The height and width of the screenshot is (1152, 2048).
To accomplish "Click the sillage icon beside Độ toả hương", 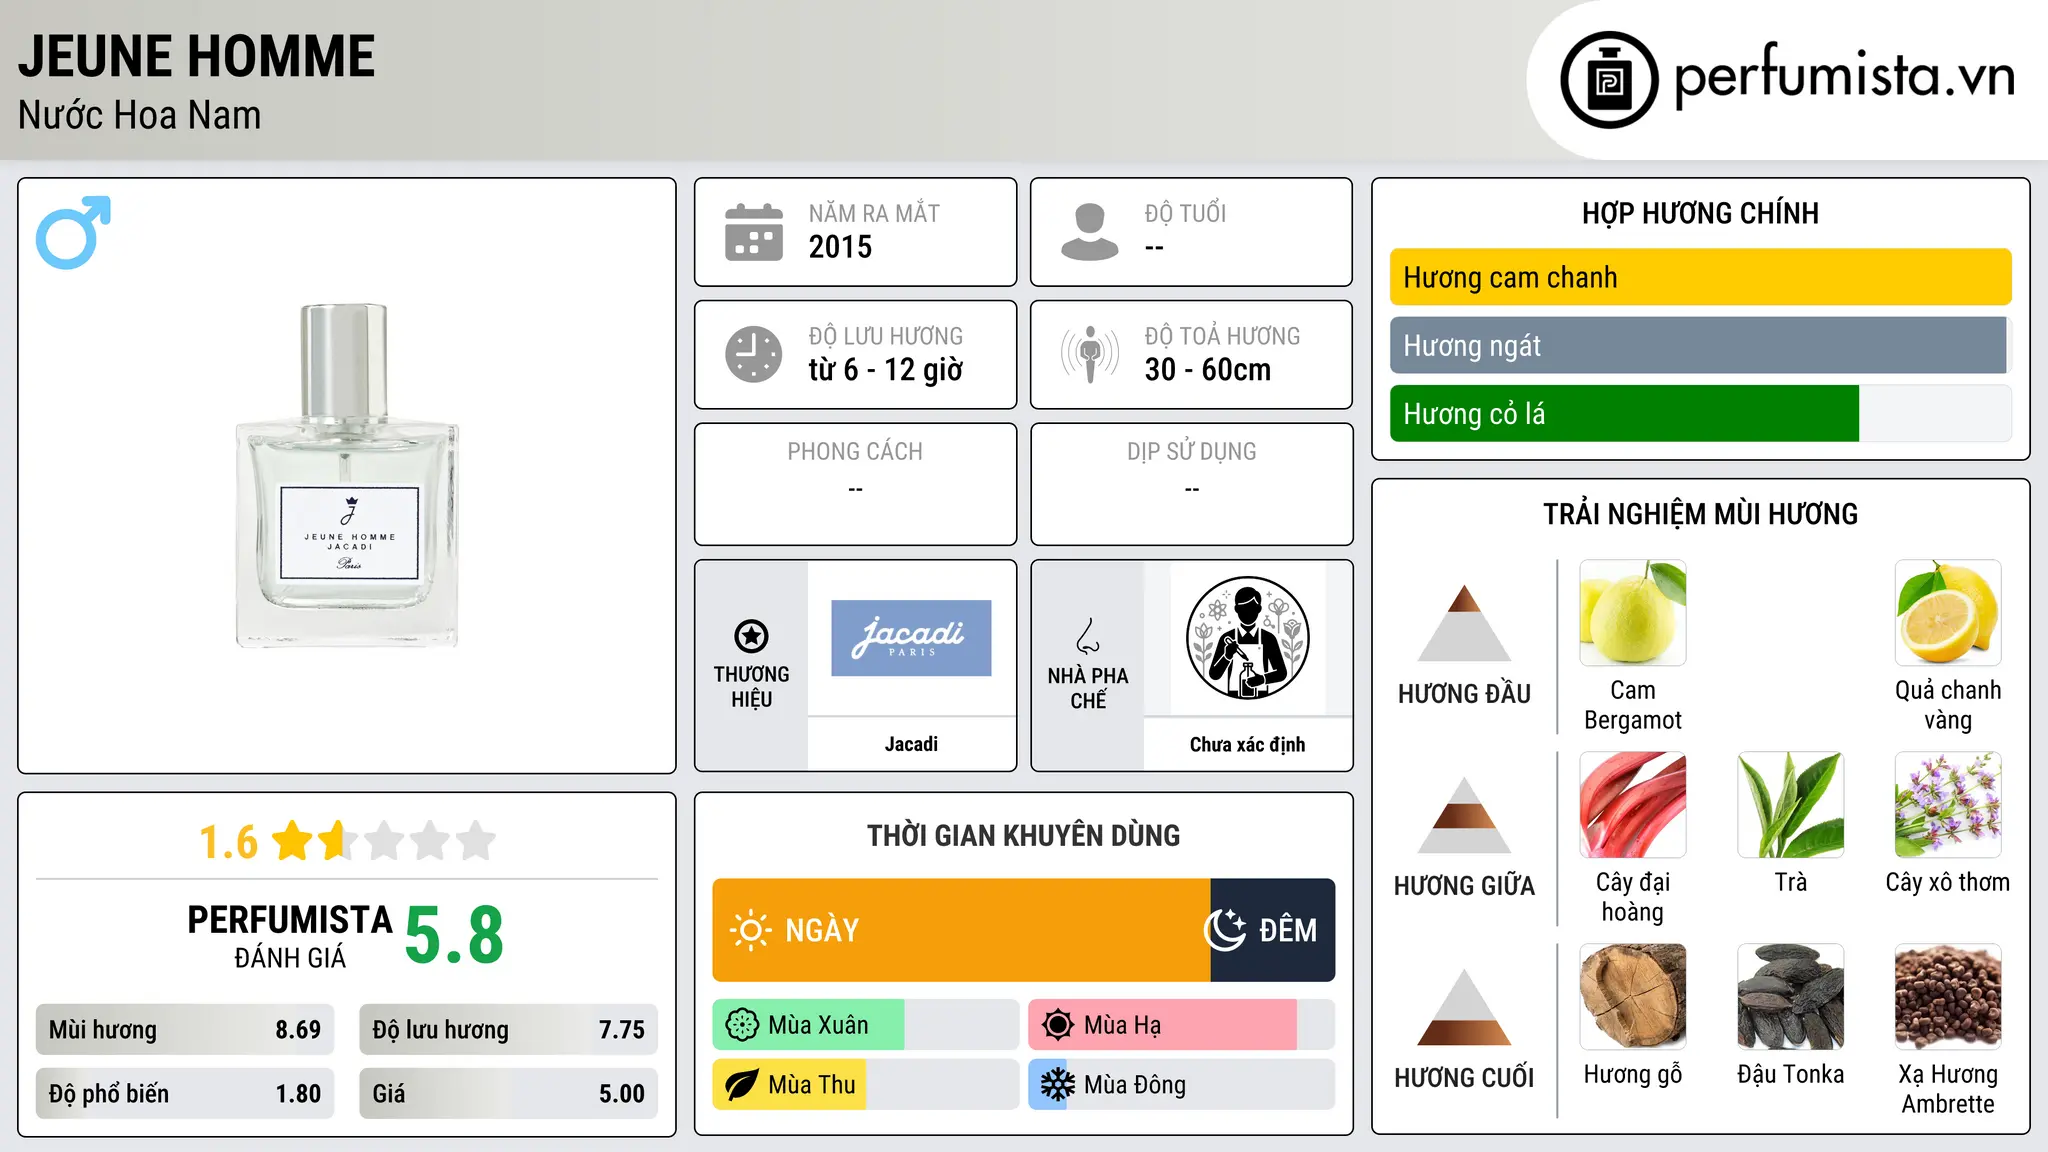I will (x=1090, y=354).
